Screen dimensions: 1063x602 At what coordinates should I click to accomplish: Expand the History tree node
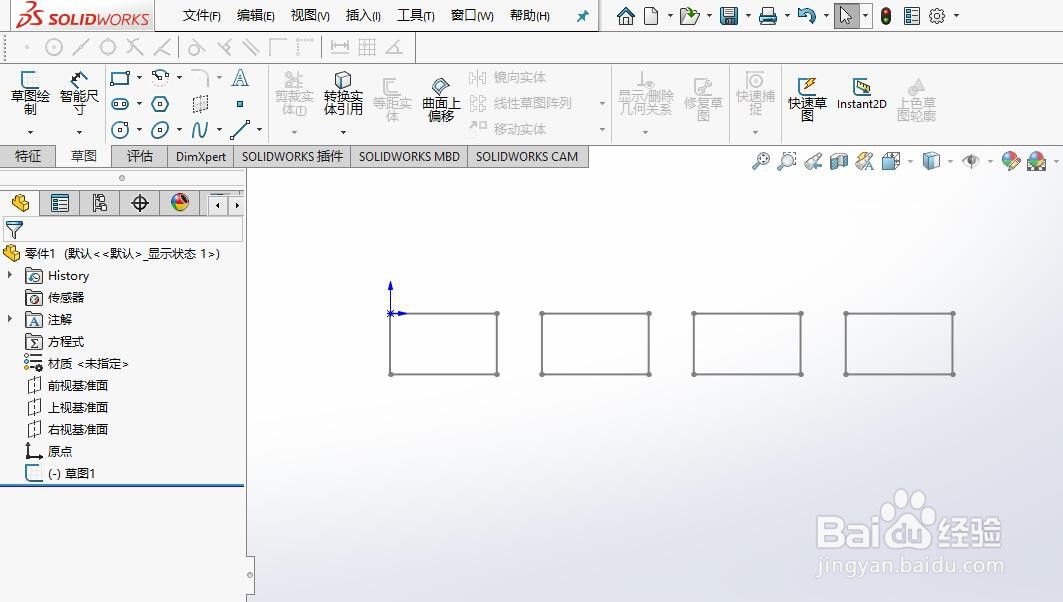coord(9,275)
